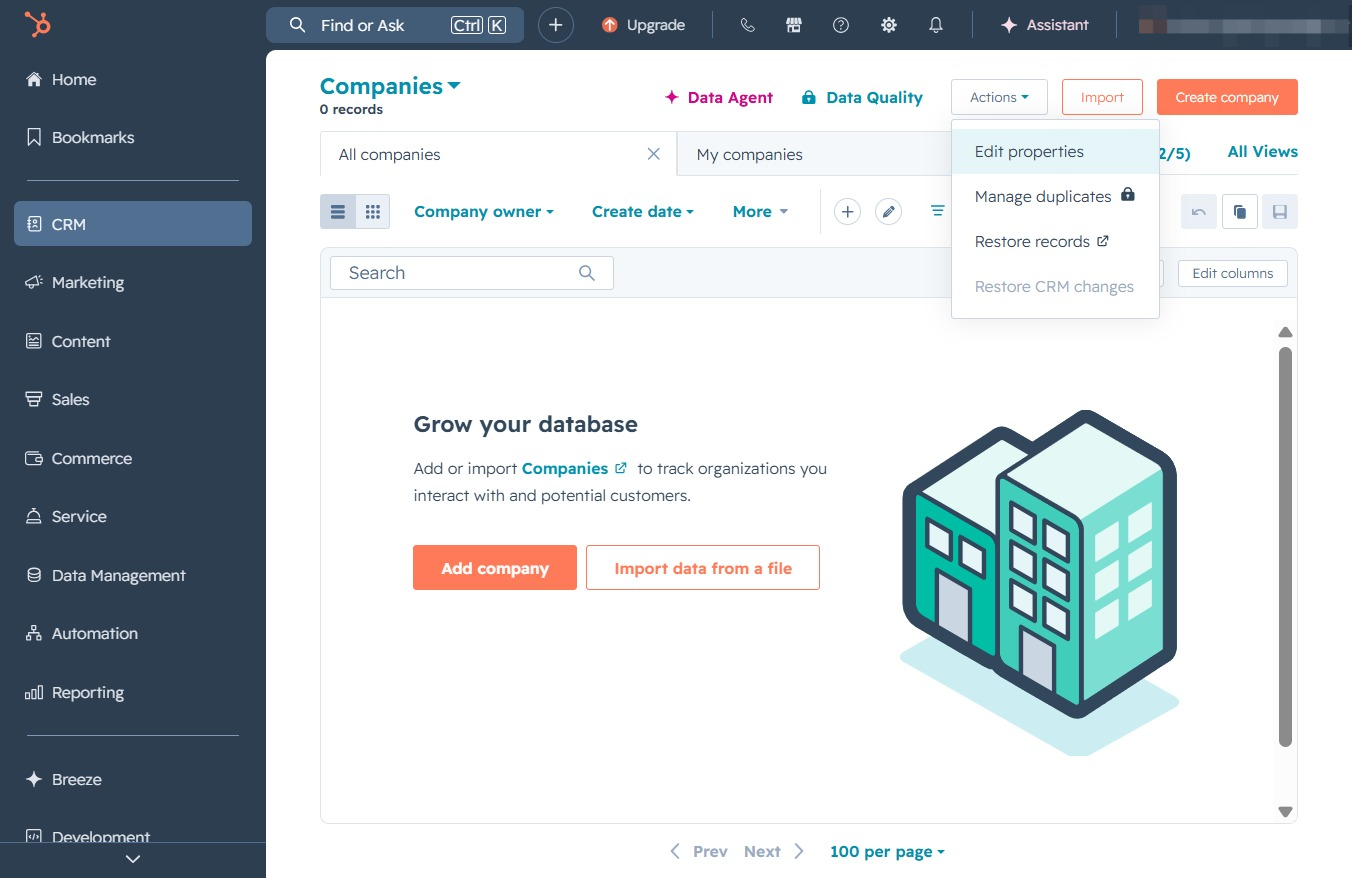
Task: Open the Marketplace storefront icon
Action: click(x=794, y=25)
